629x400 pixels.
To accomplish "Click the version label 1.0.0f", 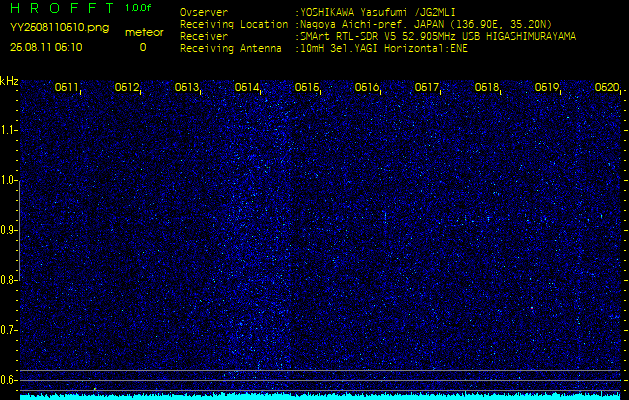I will [x=138, y=8].
